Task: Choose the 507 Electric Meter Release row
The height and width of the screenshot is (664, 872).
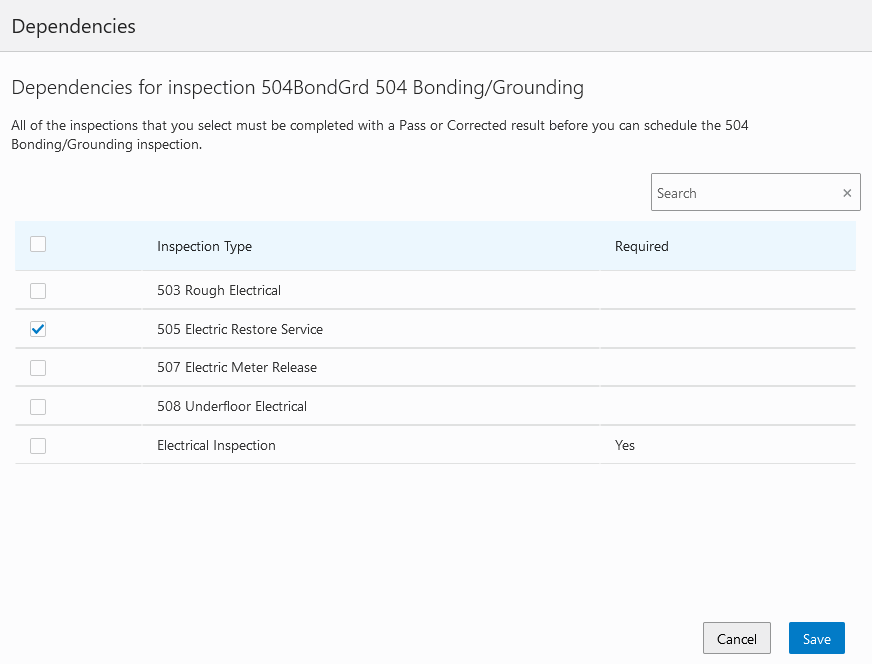Action: [236, 368]
